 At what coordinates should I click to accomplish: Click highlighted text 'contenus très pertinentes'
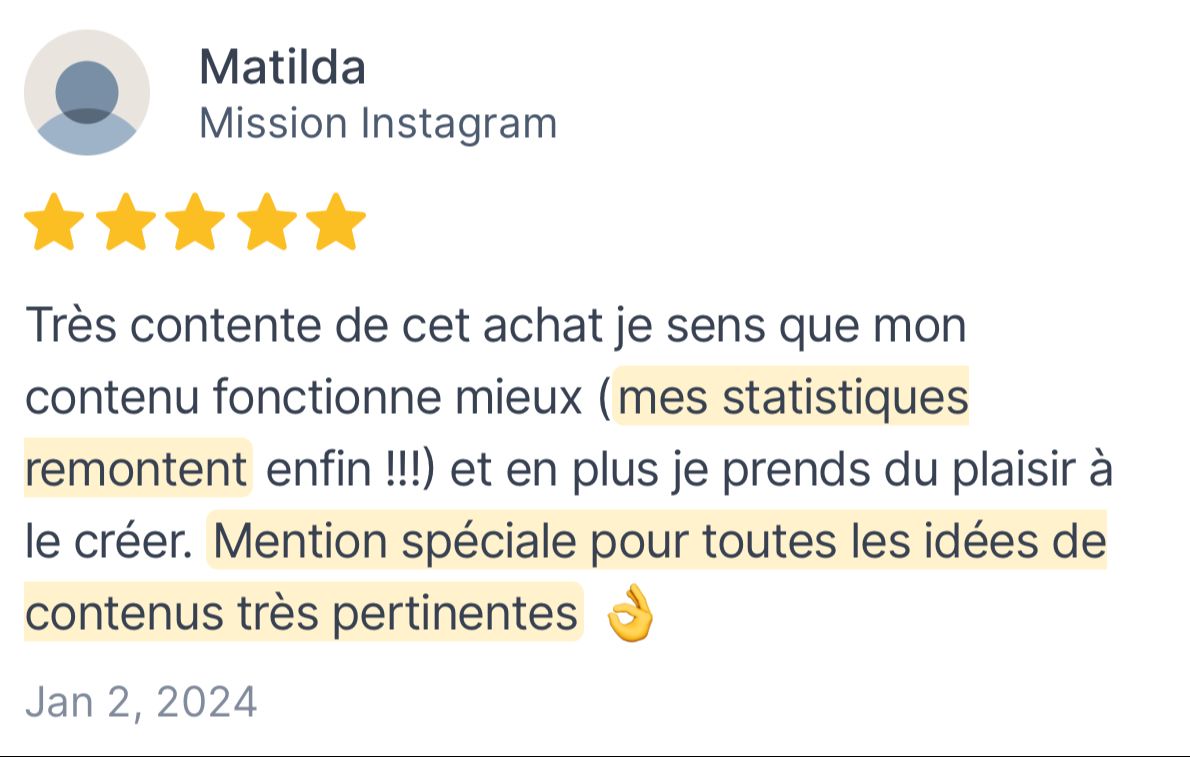301,613
